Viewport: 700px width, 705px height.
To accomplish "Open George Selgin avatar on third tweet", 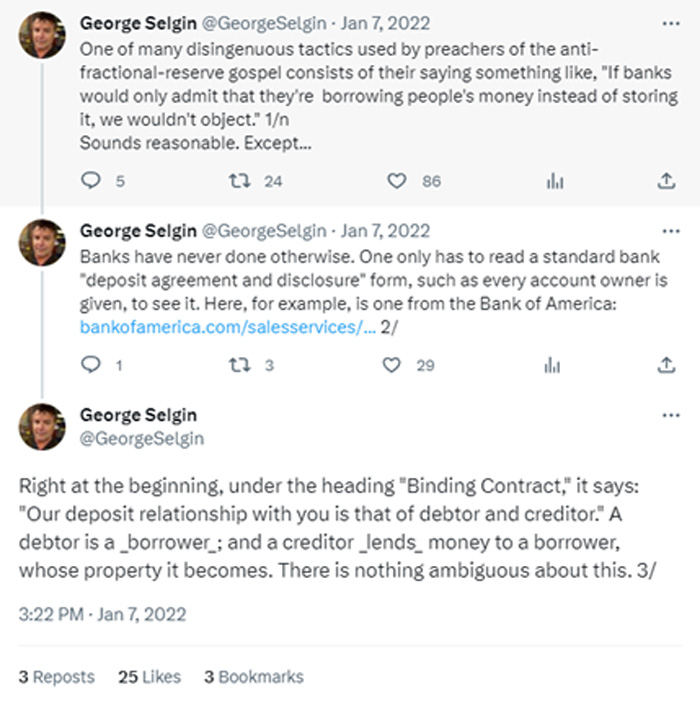I will (42, 427).
